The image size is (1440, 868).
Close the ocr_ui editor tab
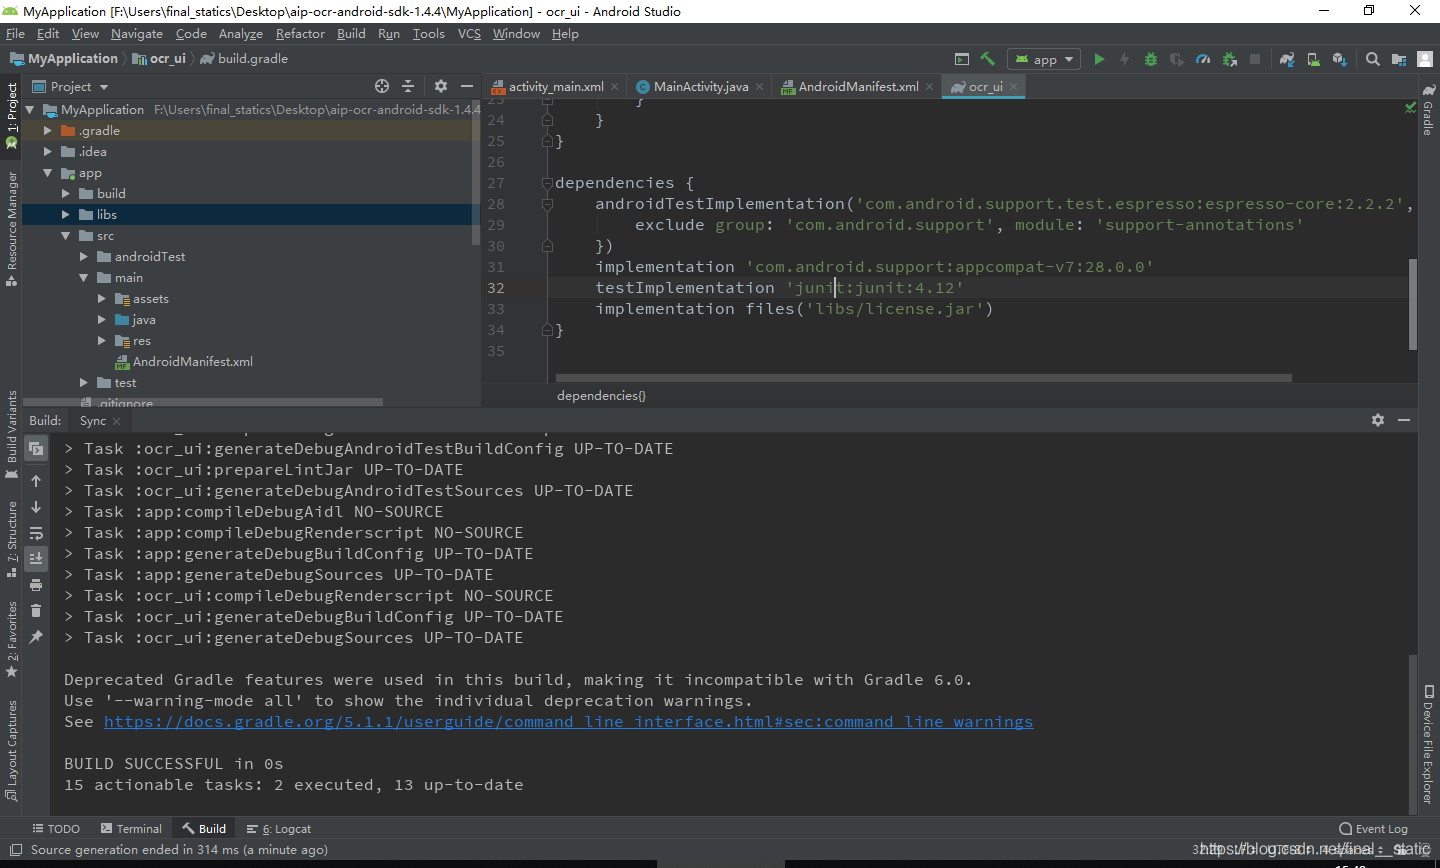1013,86
